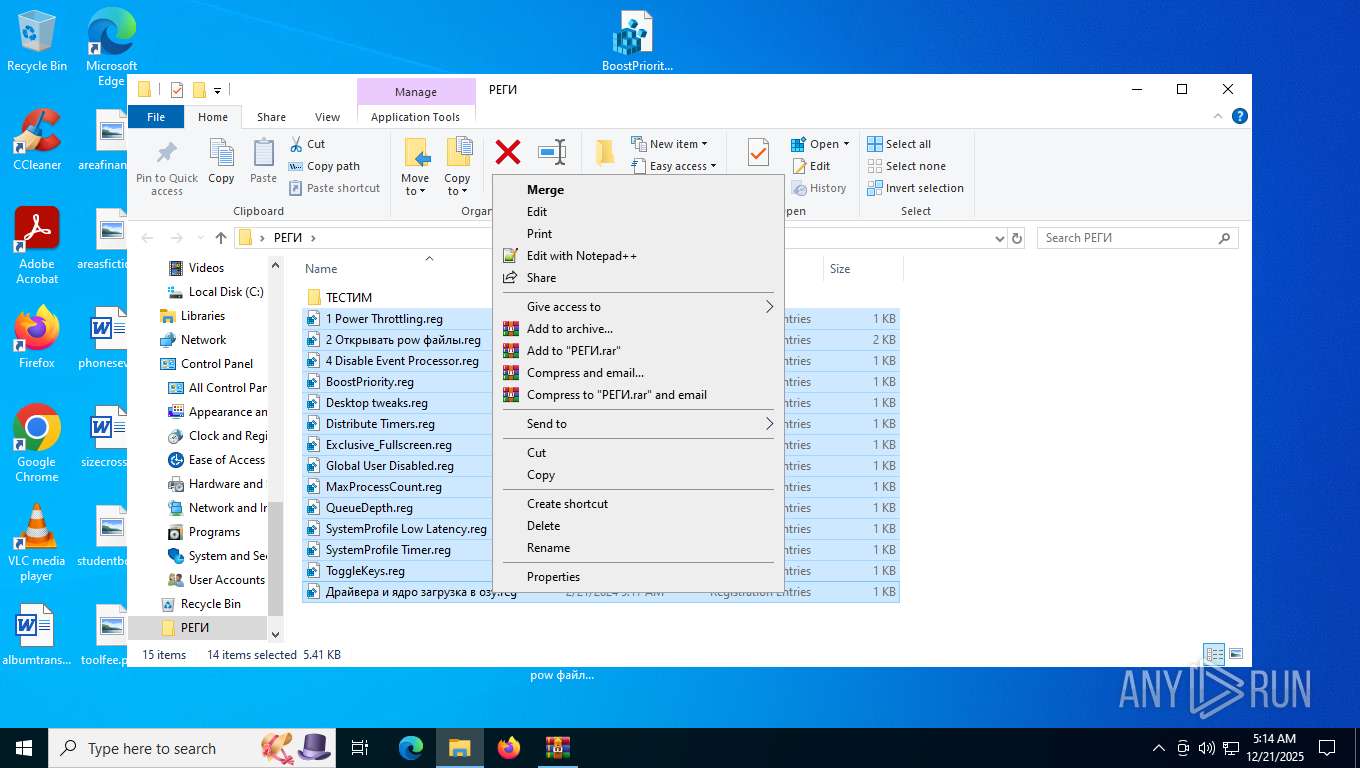Choose Share in the context menu
This screenshot has height=768, width=1360.
637,278
